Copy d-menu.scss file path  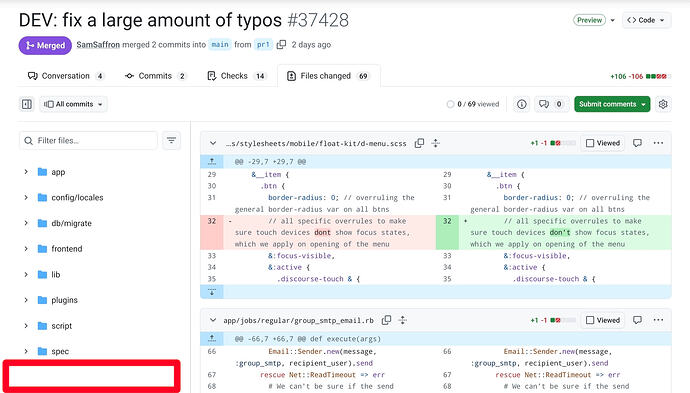pos(419,143)
